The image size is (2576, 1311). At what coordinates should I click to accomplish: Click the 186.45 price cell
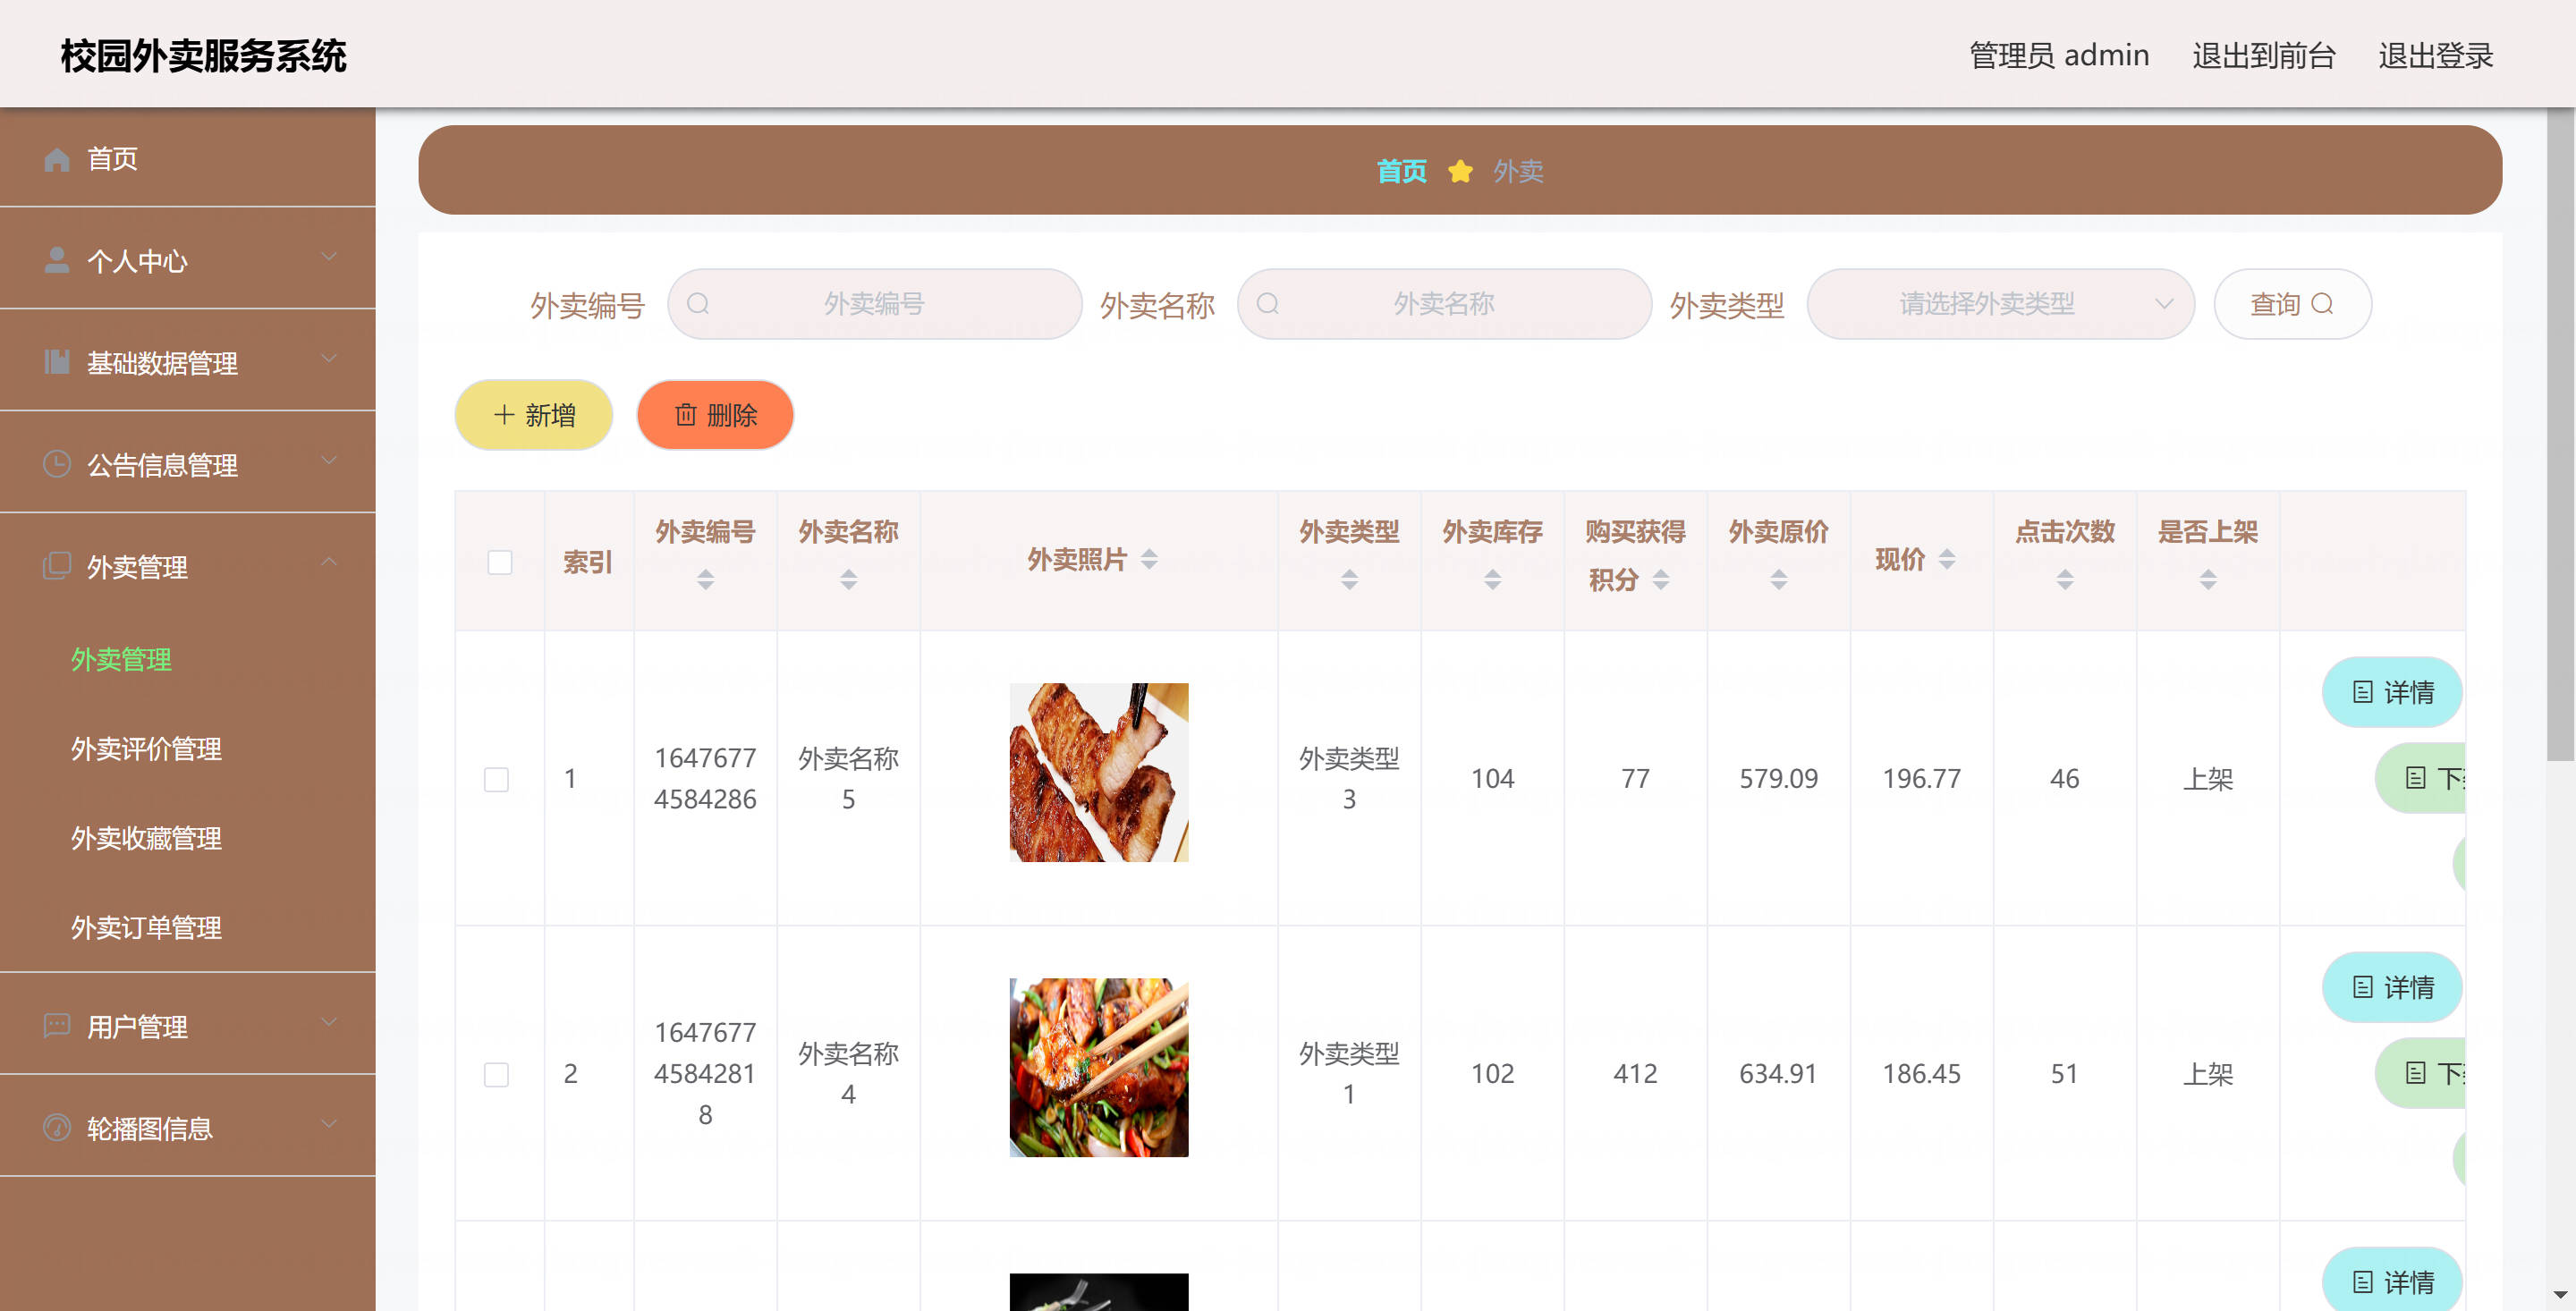pos(1921,1074)
